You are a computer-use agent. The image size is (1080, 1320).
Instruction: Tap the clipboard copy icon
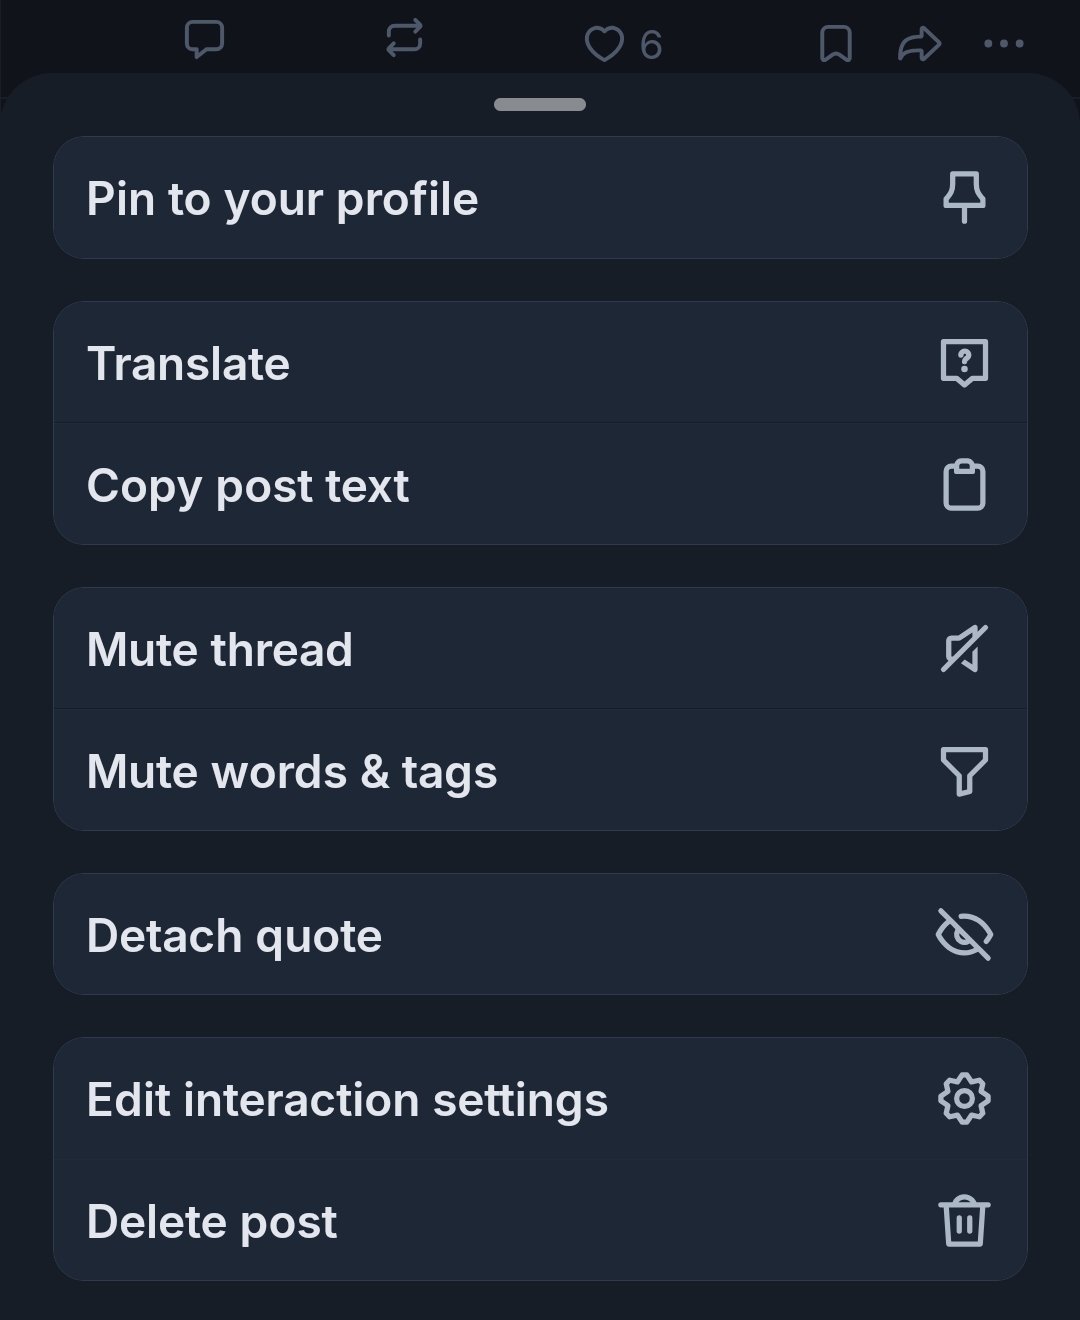click(964, 486)
